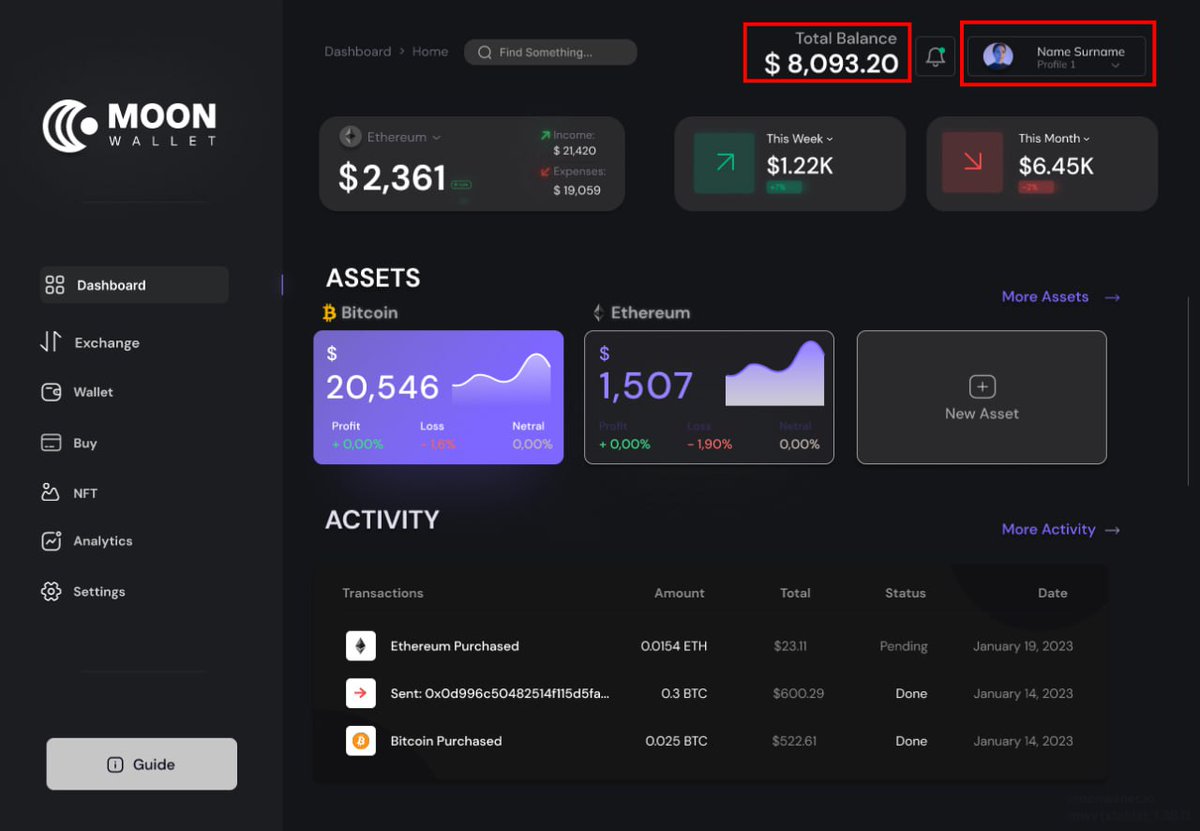
Task: Click the Buy icon in the sidebar
Action: click(52, 442)
